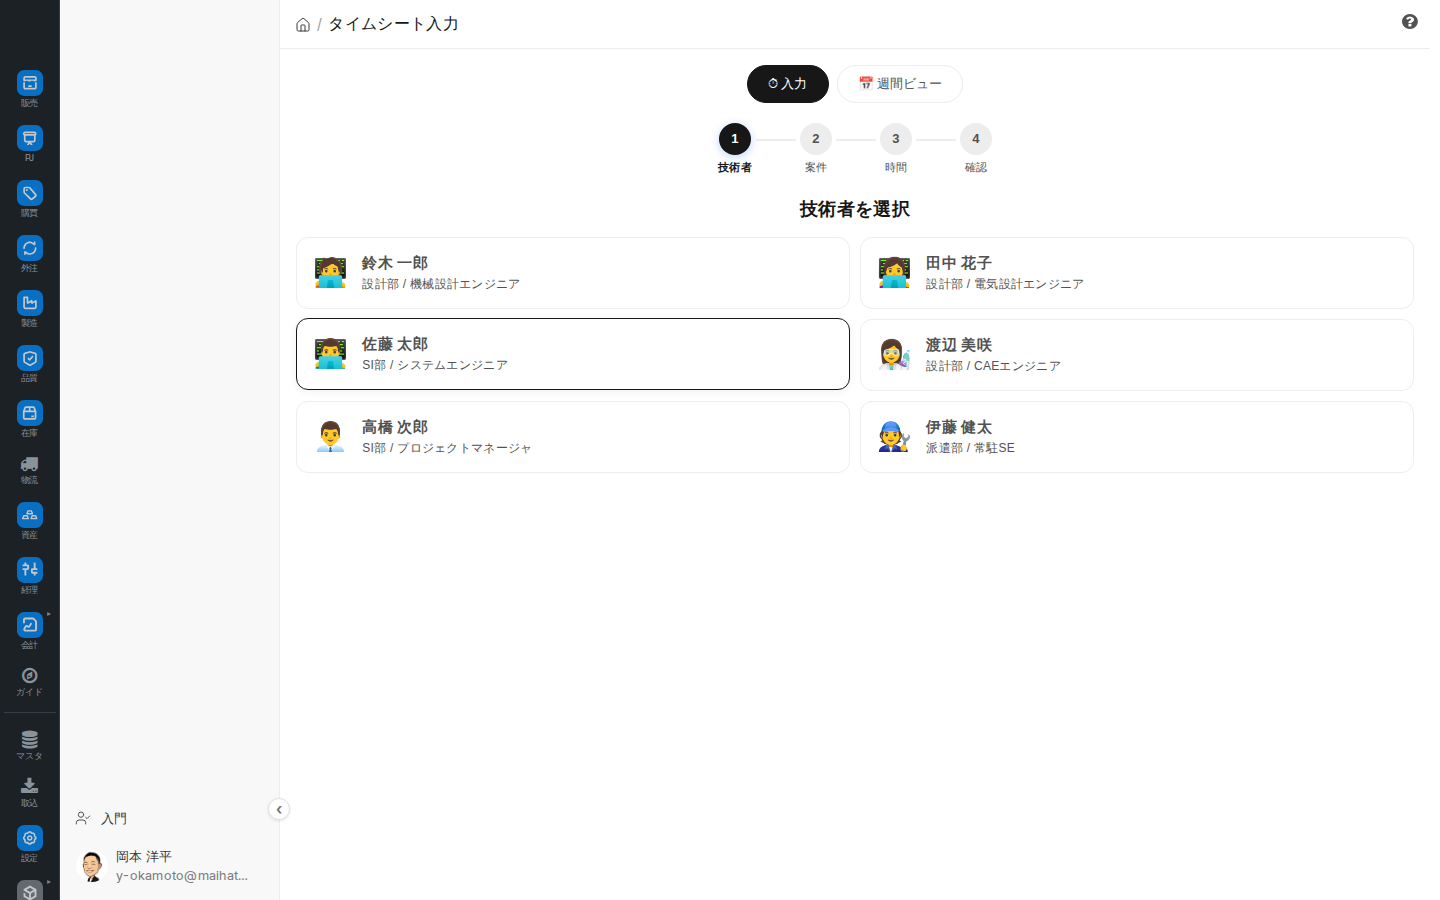
Task: Click the 入門 person icon
Action: [83, 818]
